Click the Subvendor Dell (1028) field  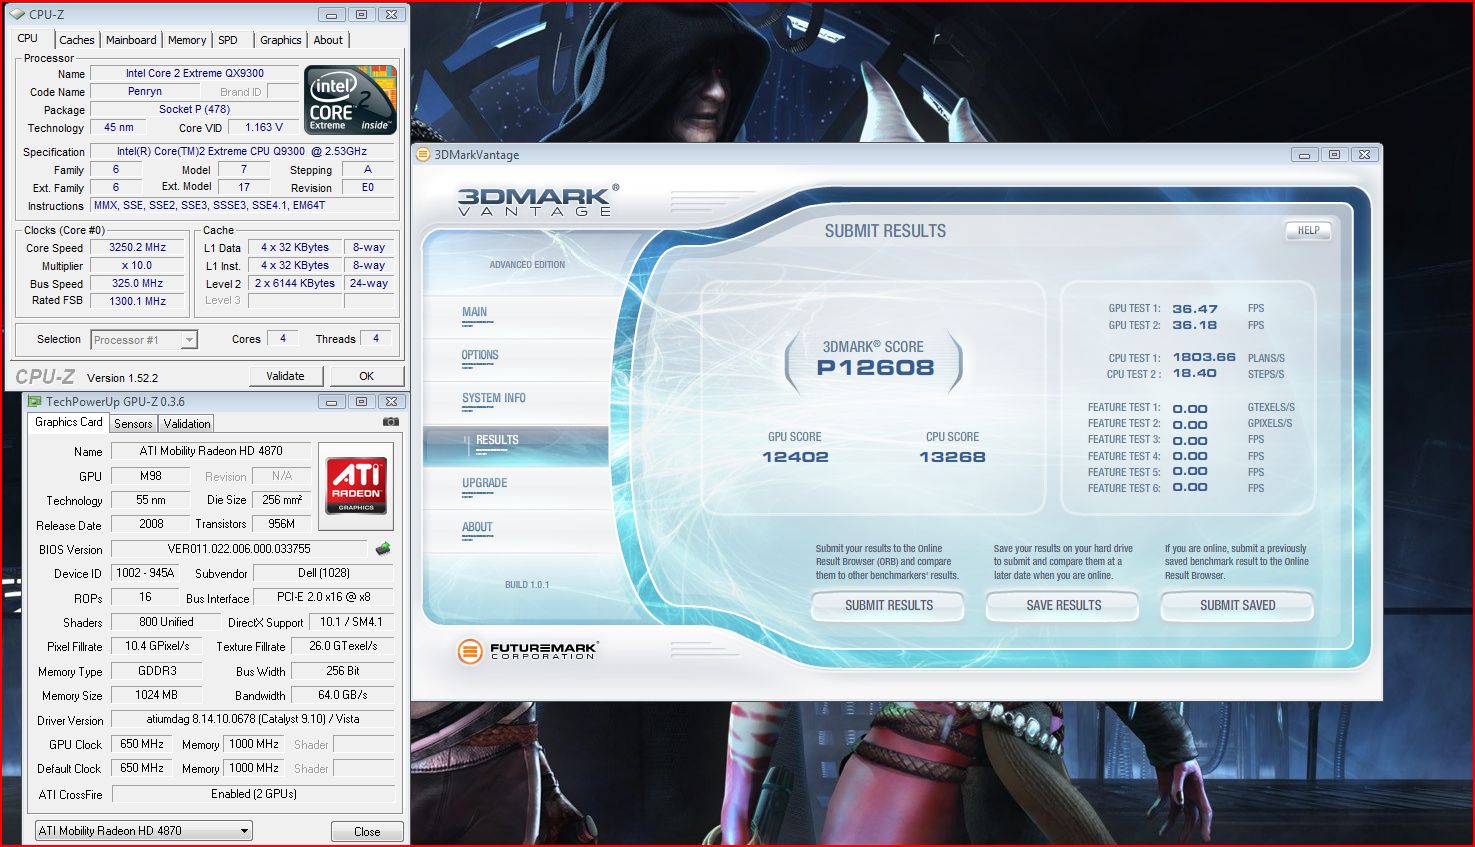(323, 573)
